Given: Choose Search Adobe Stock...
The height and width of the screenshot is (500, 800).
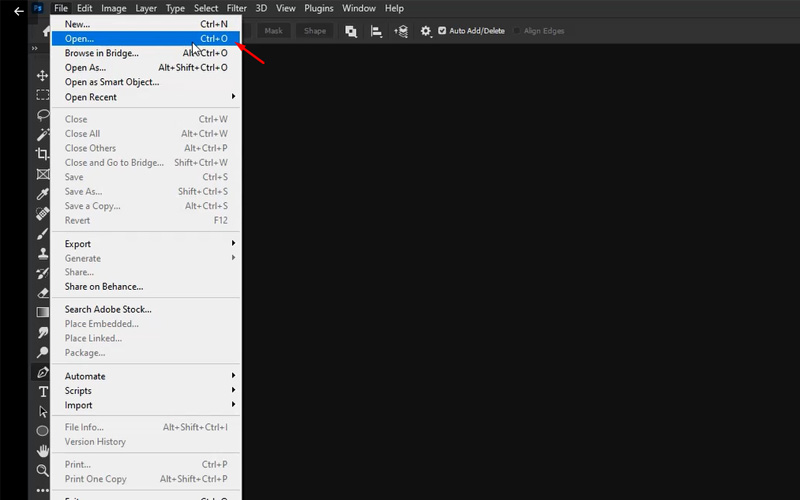Looking at the screenshot, I should 145,309.
